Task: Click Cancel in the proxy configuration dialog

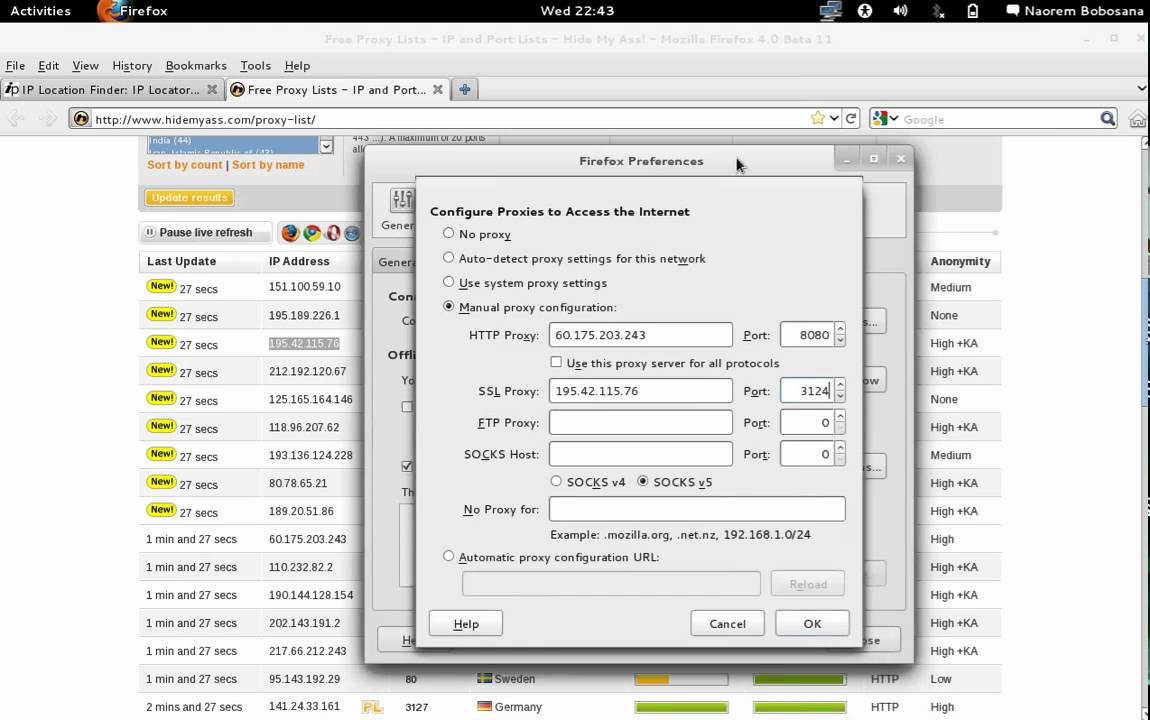Action: click(x=727, y=623)
